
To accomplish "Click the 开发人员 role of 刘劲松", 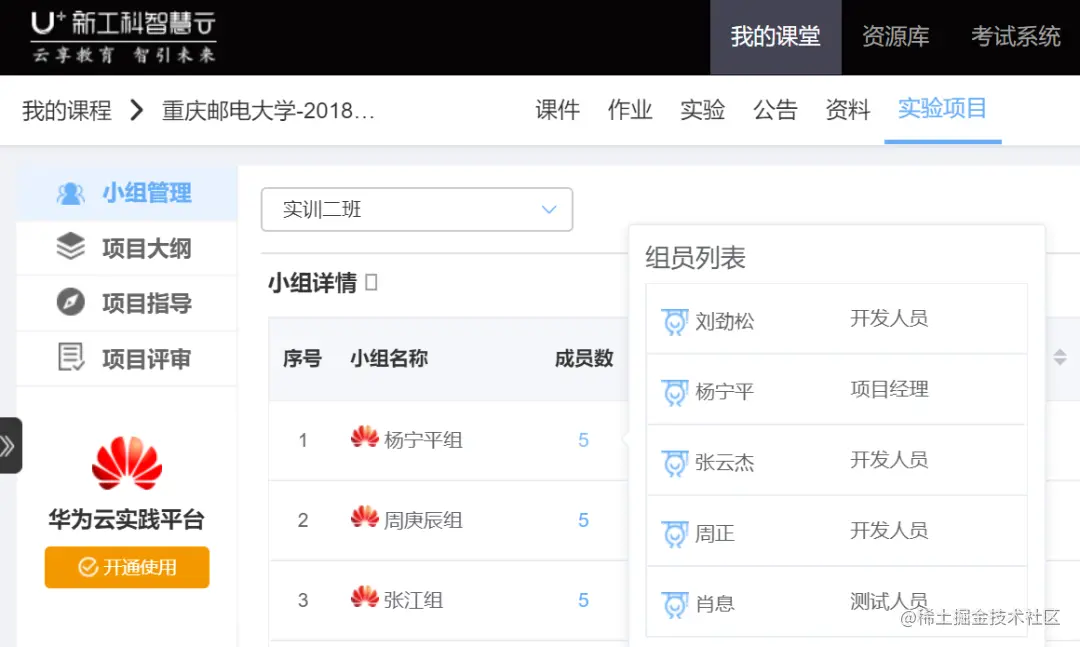I will [889, 318].
